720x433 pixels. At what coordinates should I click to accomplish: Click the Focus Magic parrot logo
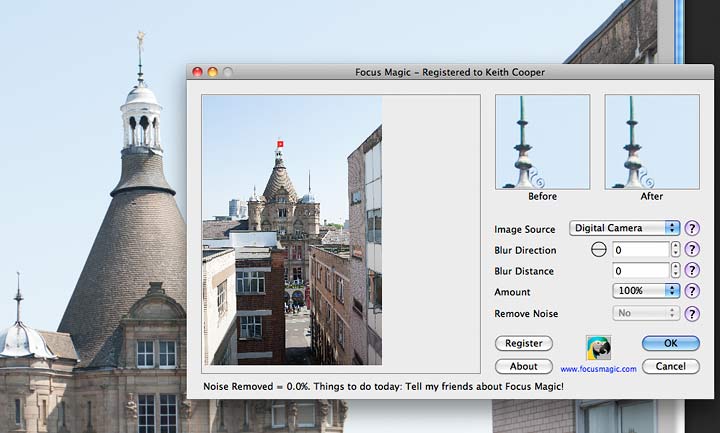[x=598, y=348]
